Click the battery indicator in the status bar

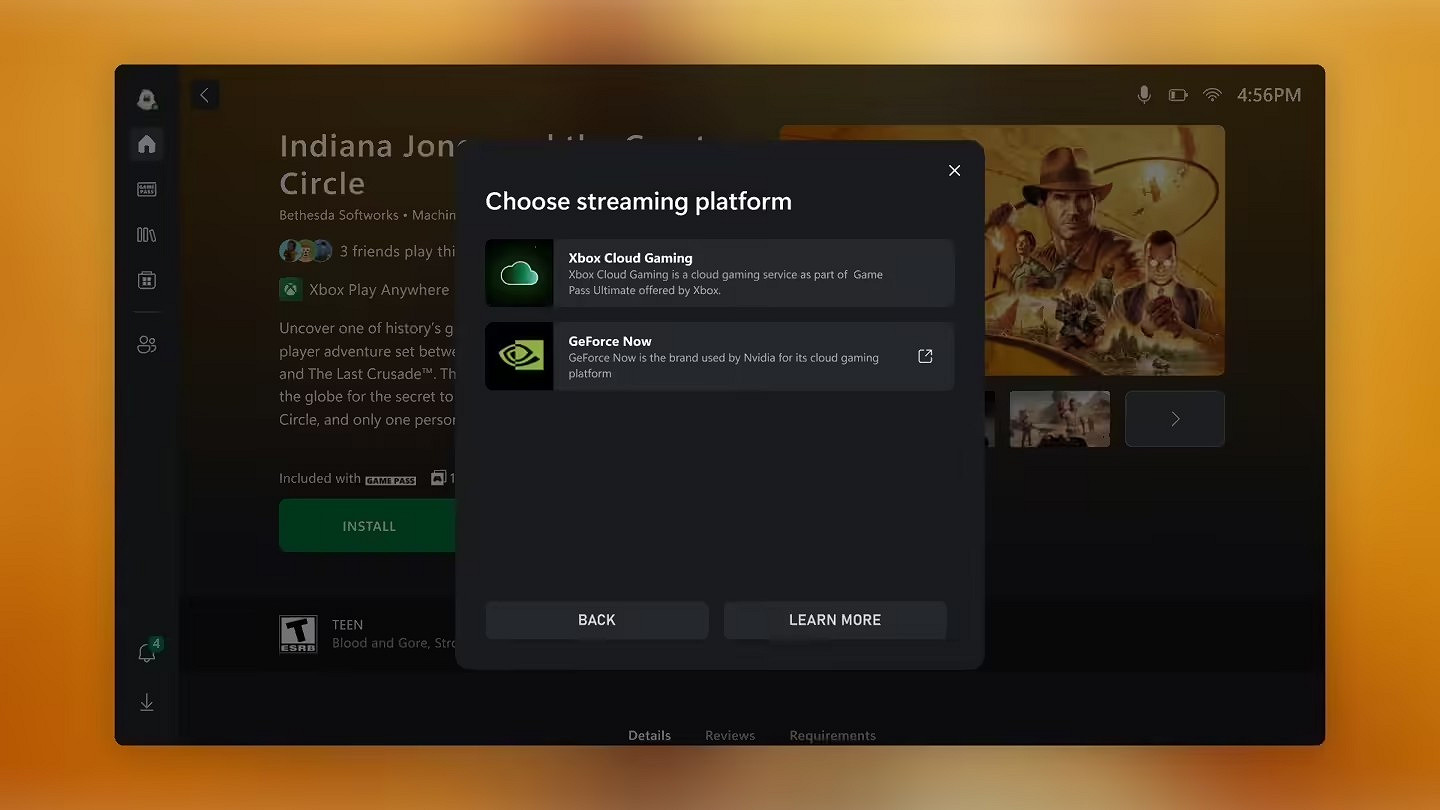pyautogui.click(x=1177, y=94)
